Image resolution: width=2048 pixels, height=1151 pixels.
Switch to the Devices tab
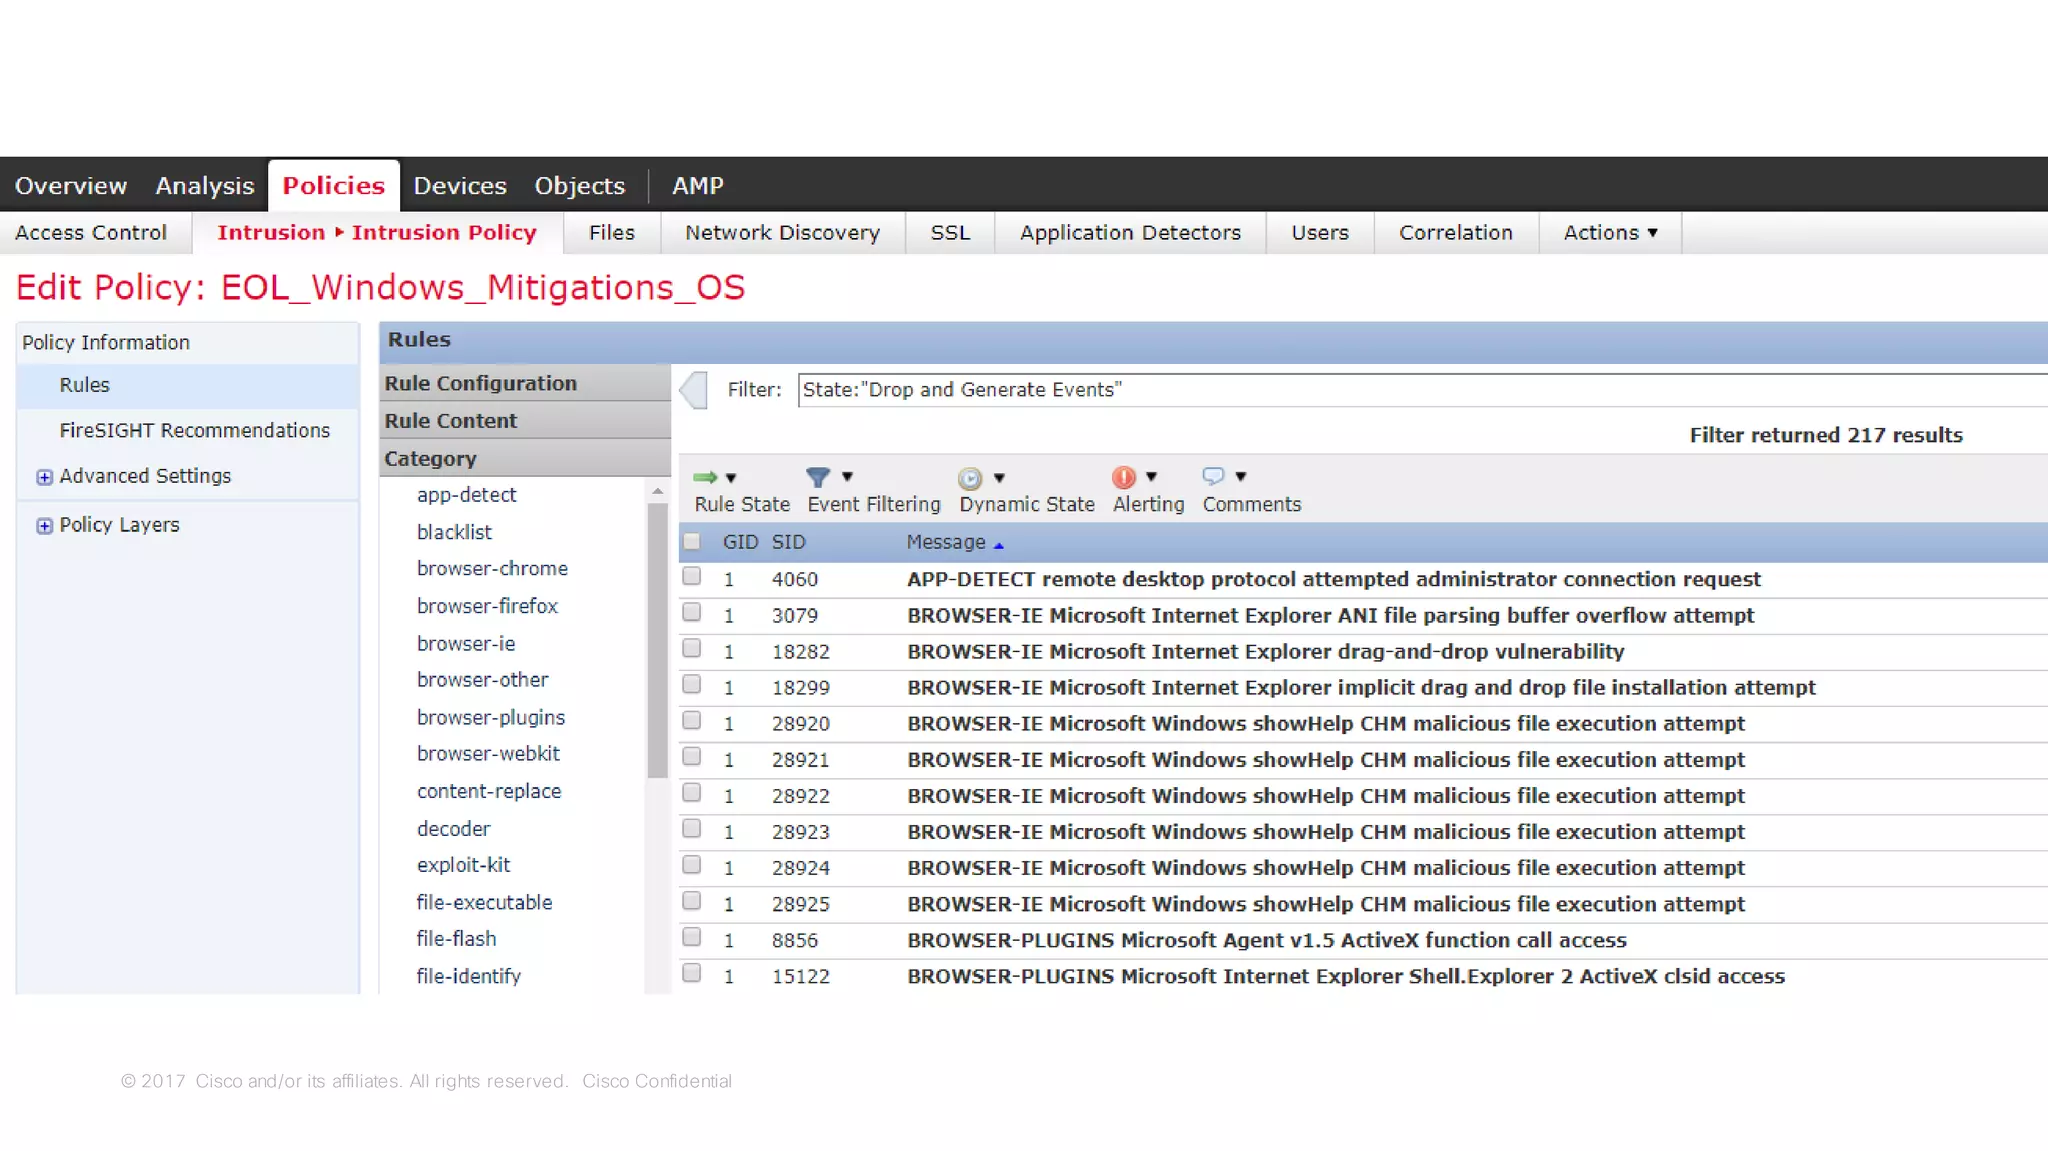460,186
